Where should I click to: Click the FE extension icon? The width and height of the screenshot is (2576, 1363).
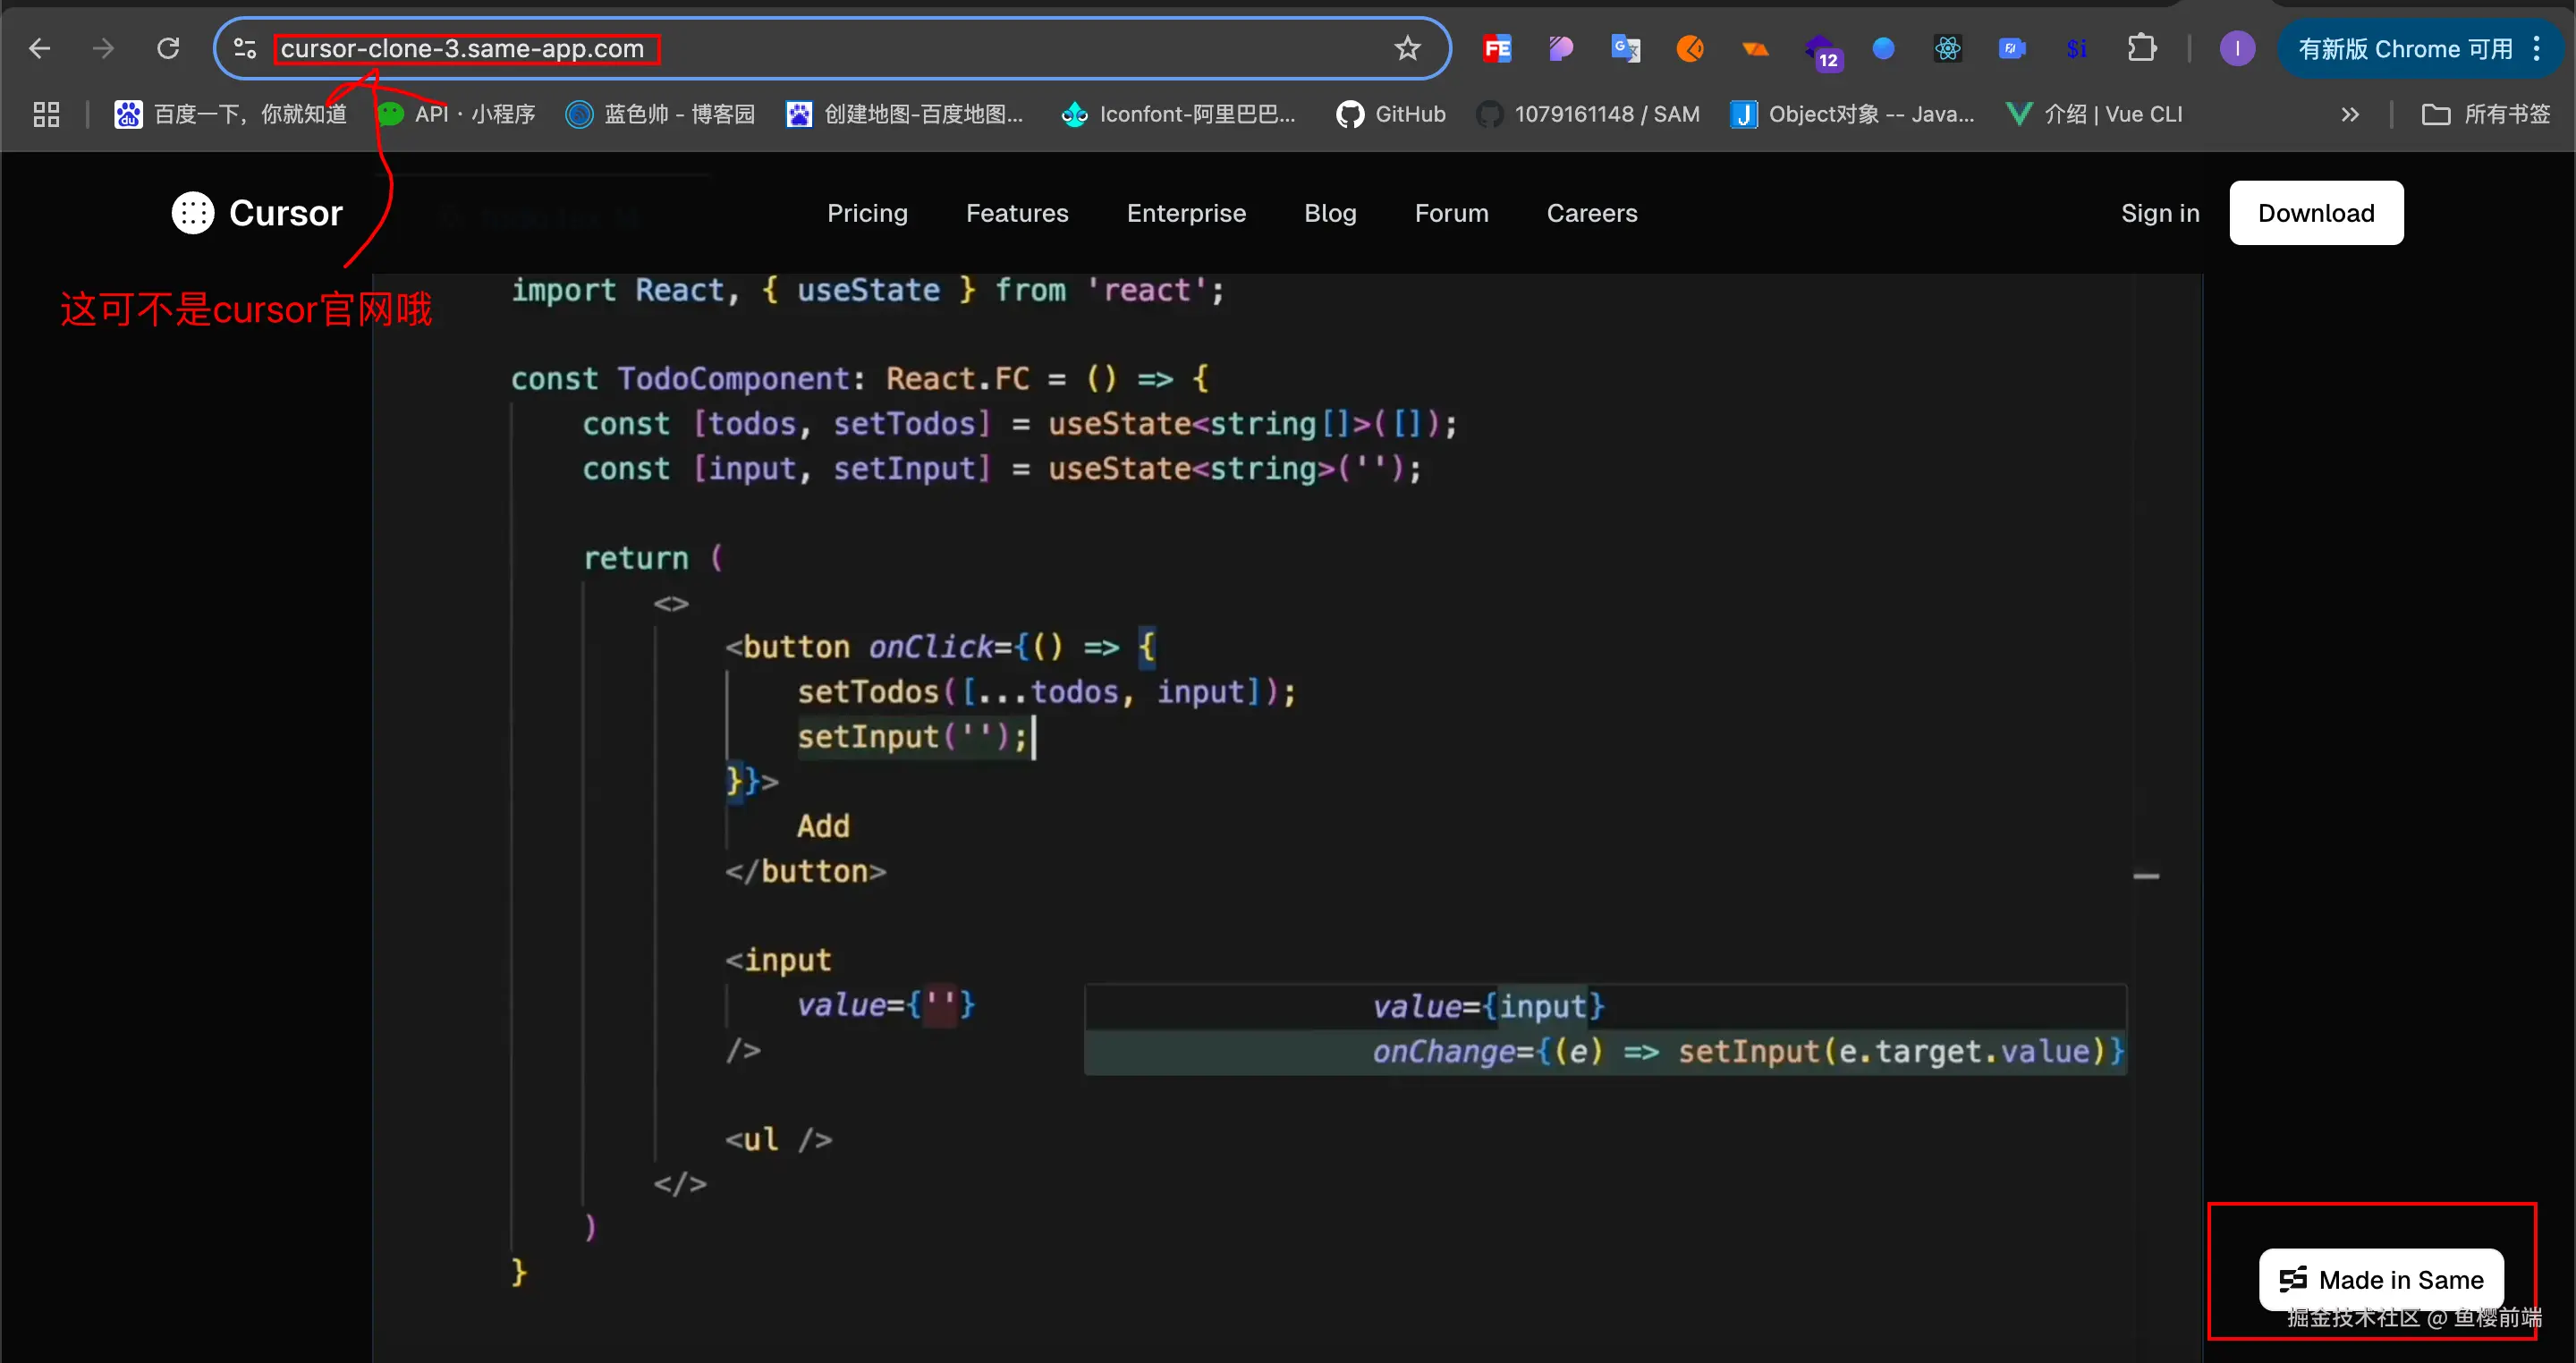1497,48
